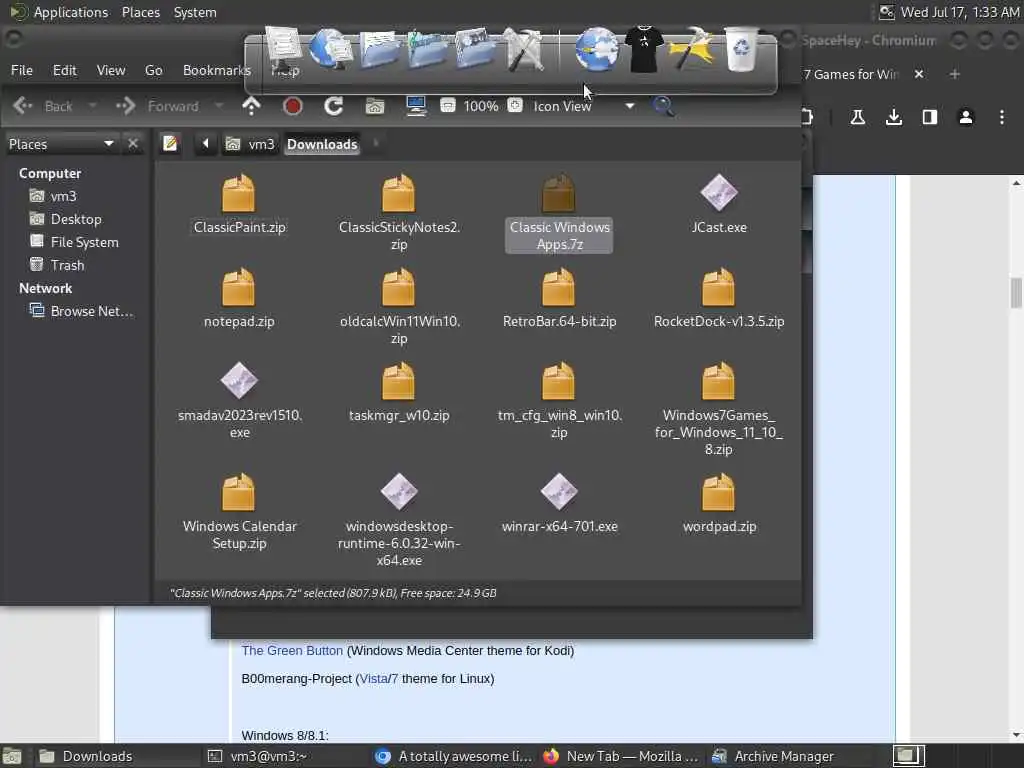Open Chromium's side panel icon
Viewport: 1024px width, 768px height.
(930, 117)
